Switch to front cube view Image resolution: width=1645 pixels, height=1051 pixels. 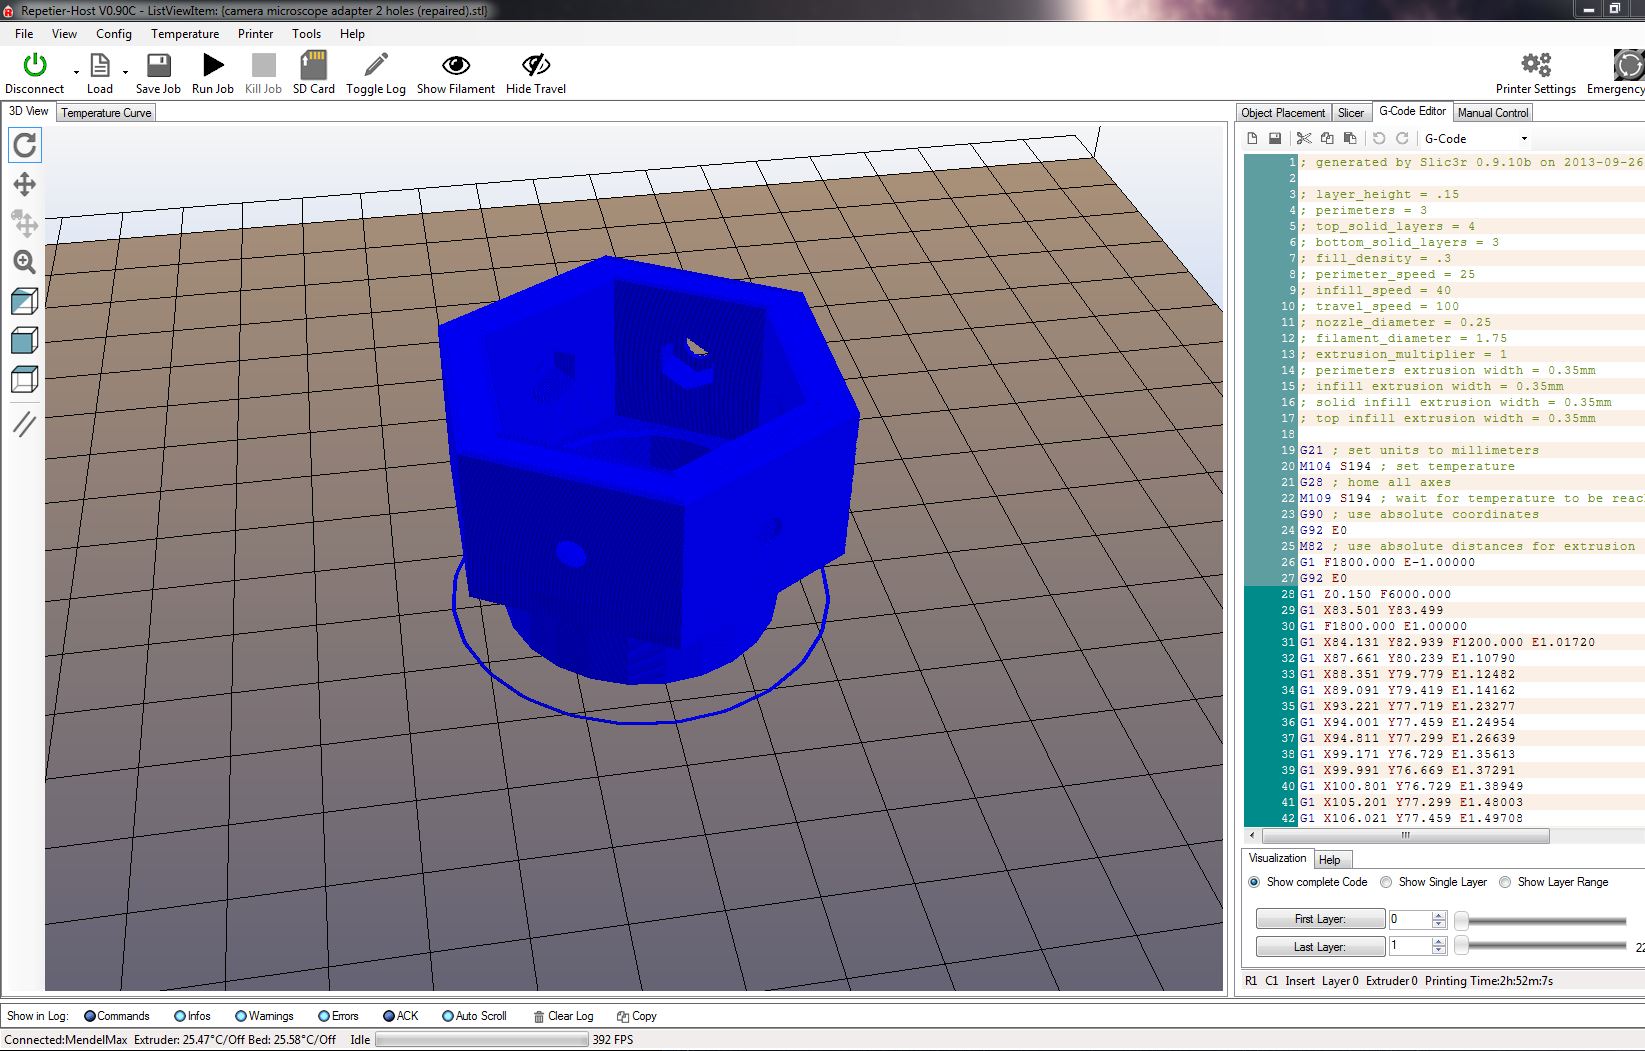24,340
